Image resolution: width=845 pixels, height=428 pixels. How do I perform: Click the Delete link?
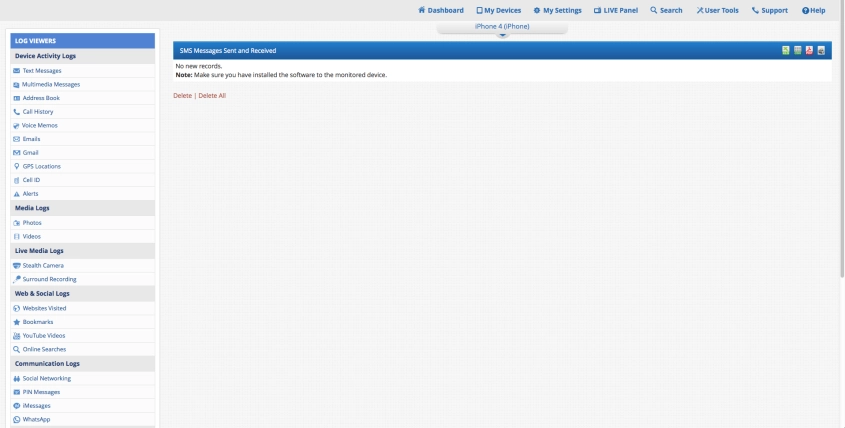click(x=182, y=95)
